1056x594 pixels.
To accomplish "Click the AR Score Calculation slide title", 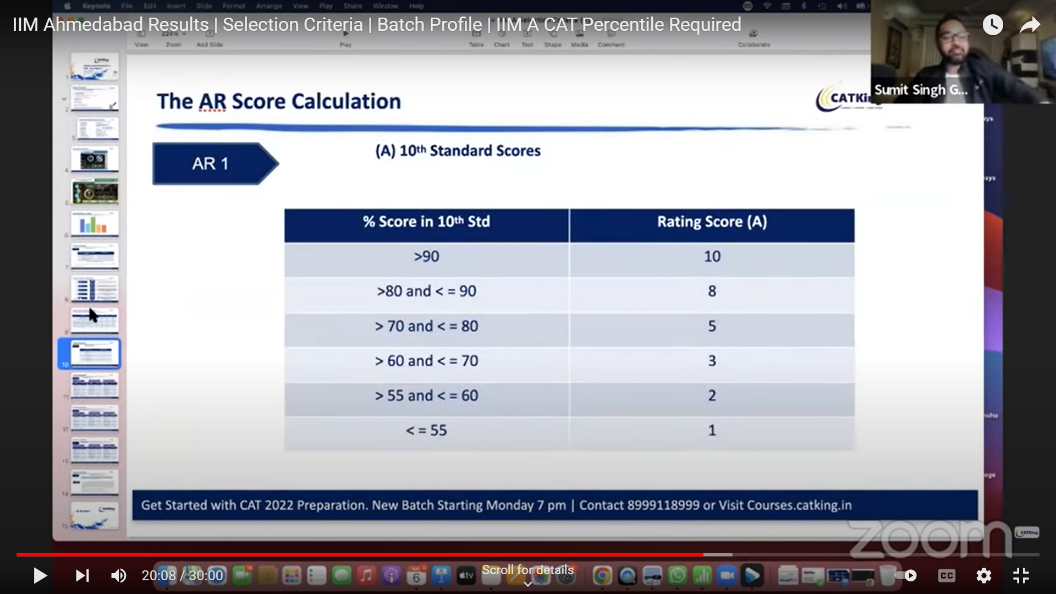I will coord(279,102).
